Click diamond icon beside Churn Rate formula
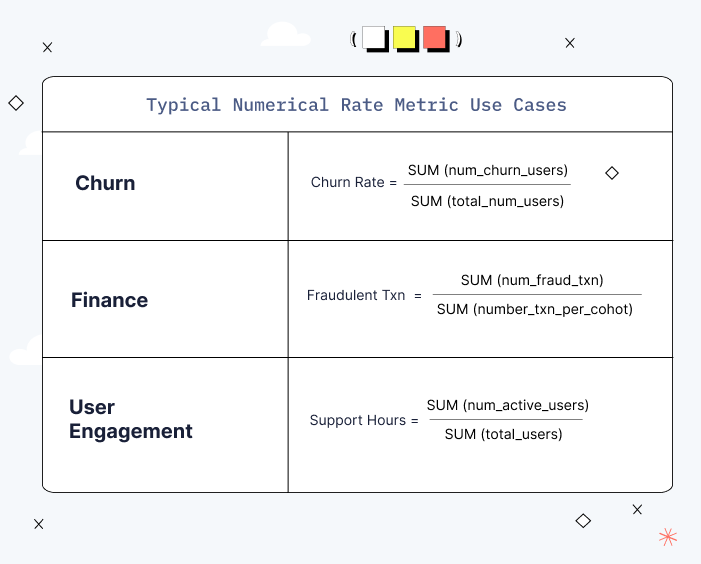The height and width of the screenshot is (564, 701). (612, 173)
